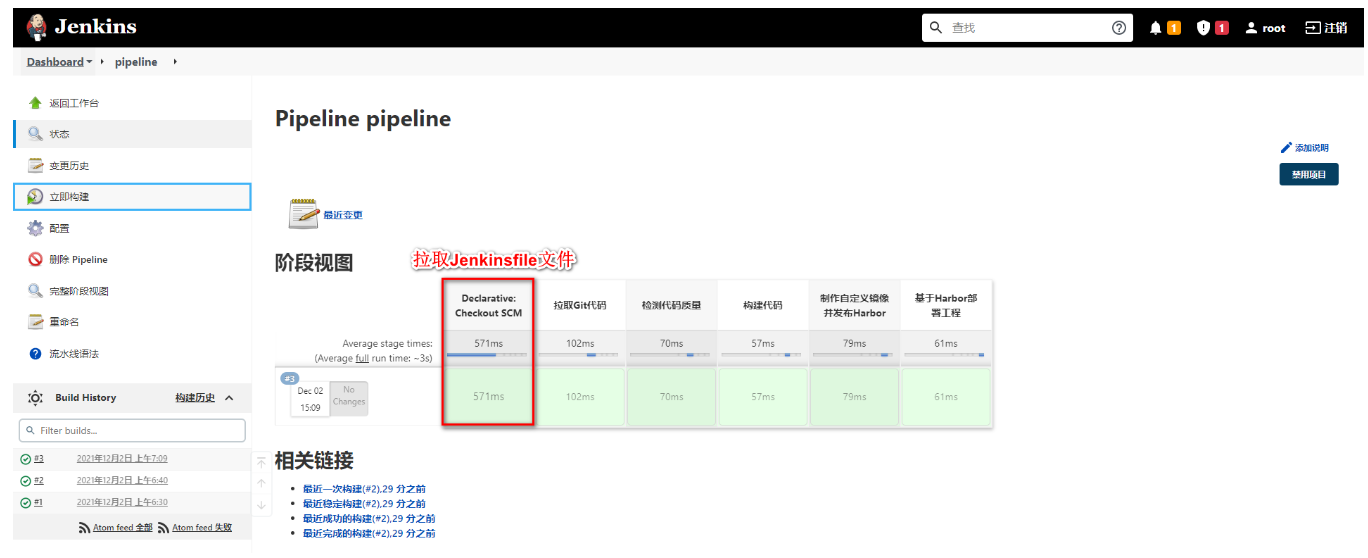Image resolution: width=1368 pixels, height=558 pixels.
Task: Open the search help question mark icon
Action: pyautogui.click(x=1119, y=28)
